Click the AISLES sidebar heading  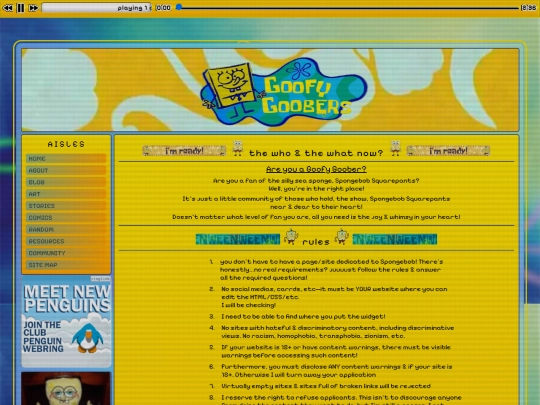[x=66, y=144]
